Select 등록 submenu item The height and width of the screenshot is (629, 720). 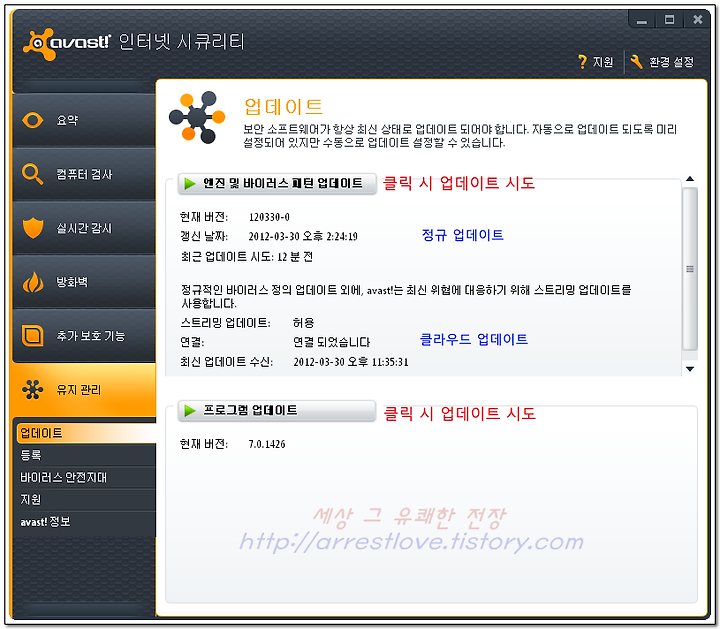pos(86,455)
